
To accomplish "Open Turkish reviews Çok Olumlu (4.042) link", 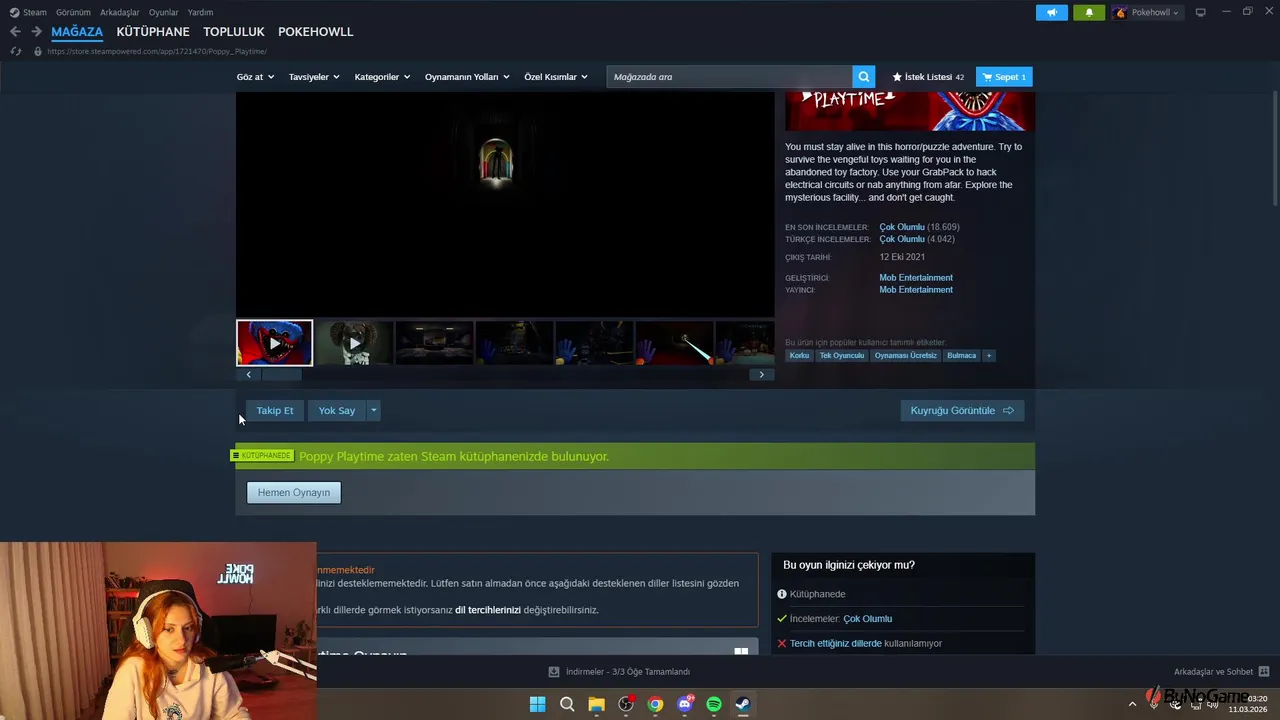I will (917, 239).
